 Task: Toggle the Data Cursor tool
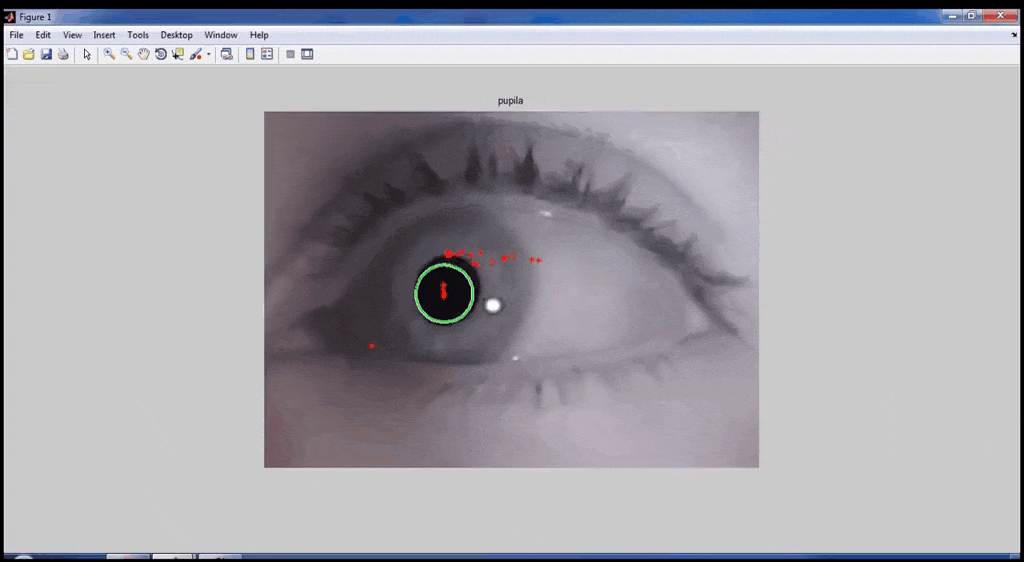(x=177, y=54)
